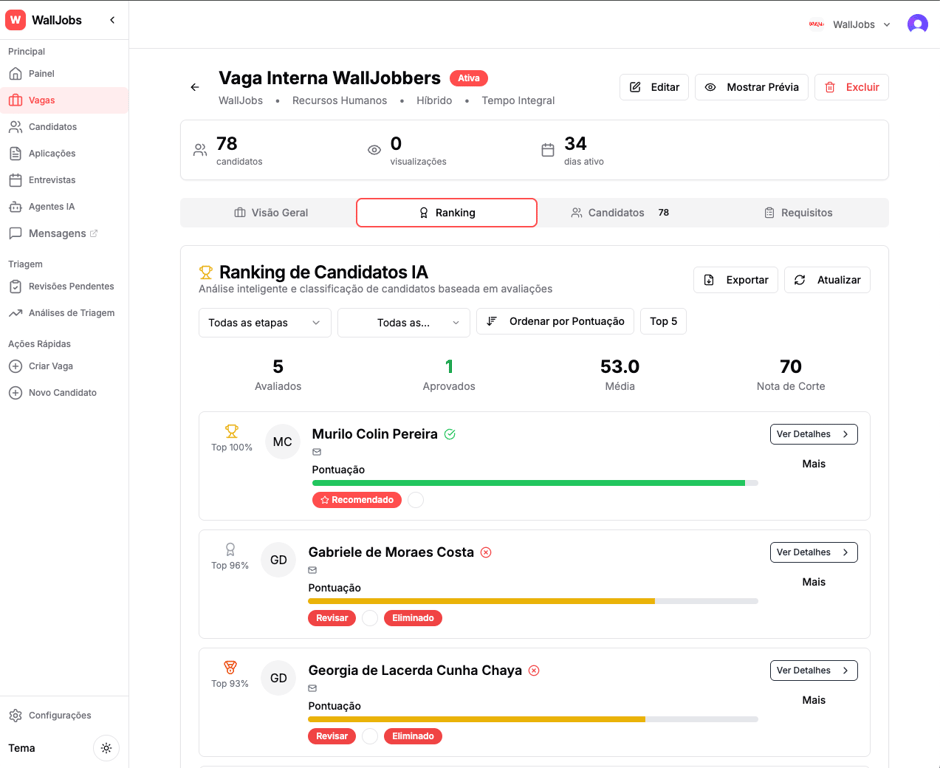Click the back arrow next to the vacancy title
Viewport: 940px width, 768px height.
click(x=194, y=87)
